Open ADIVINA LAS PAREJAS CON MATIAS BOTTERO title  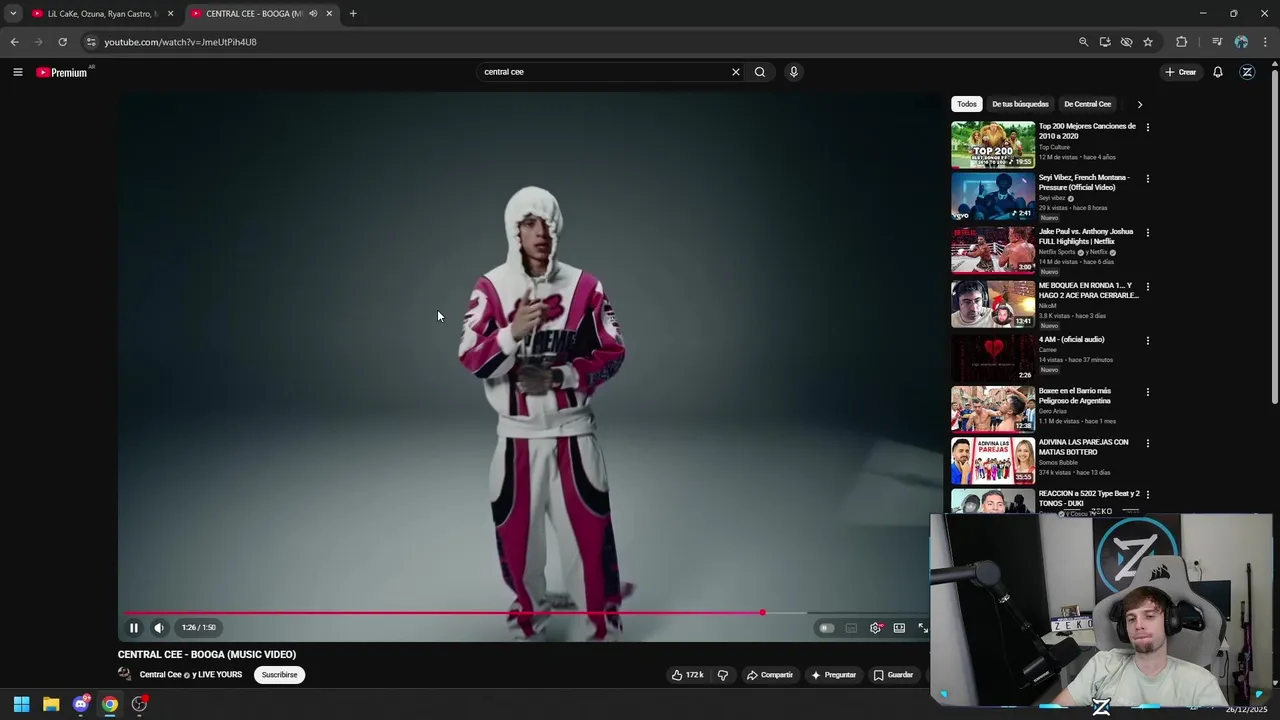pos(1083,447)
